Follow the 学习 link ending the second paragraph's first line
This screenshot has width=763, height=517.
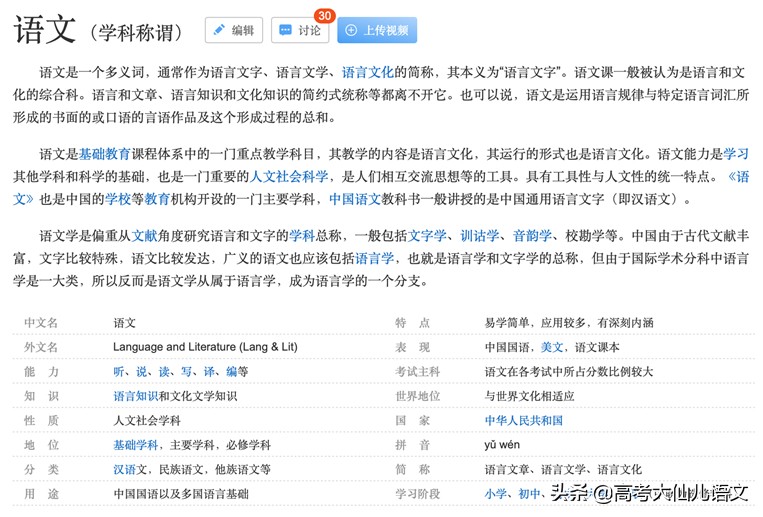(736, 154)
